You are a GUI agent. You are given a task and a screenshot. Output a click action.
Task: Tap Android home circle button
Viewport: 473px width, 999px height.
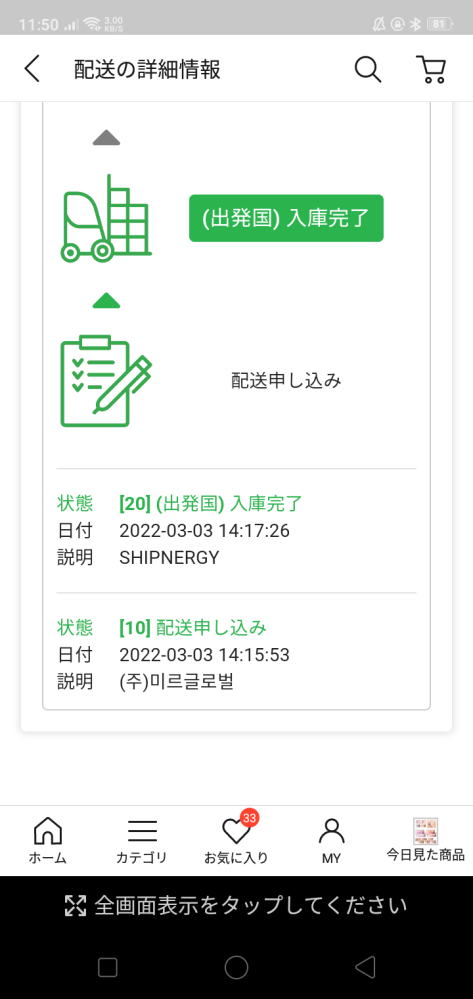click(236, 968)
